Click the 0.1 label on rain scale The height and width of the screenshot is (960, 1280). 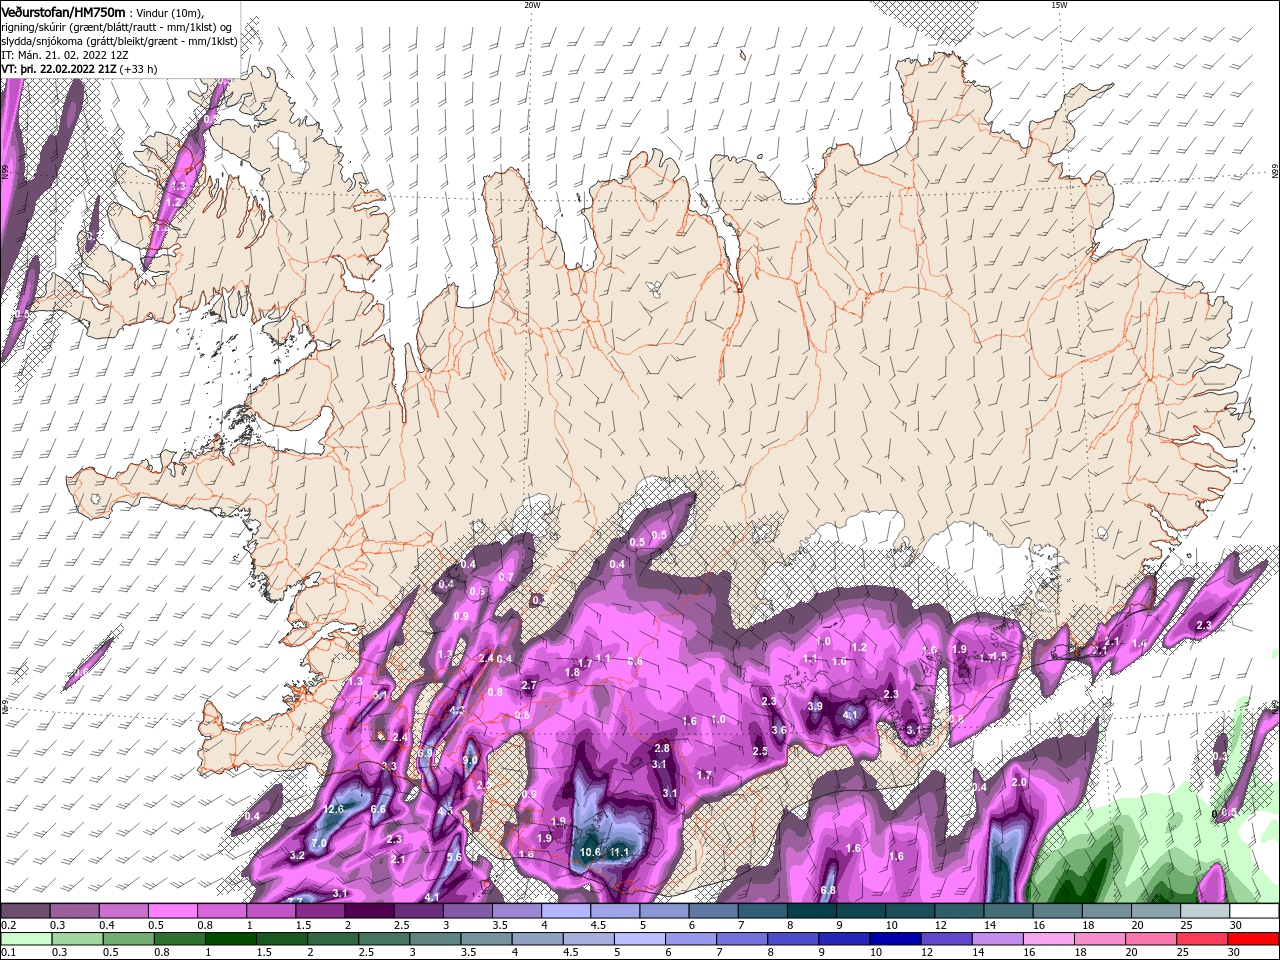point(7,953)
